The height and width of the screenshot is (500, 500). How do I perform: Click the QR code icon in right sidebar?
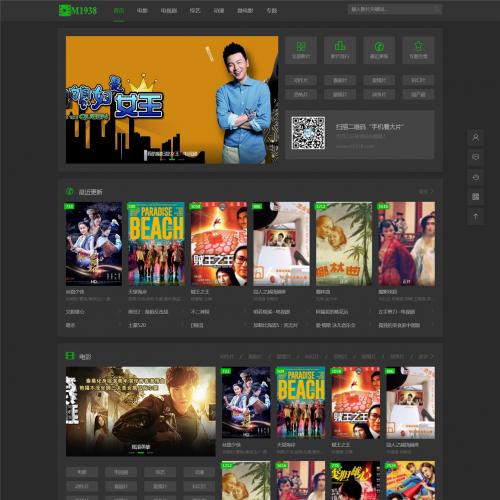coord(476,197)
